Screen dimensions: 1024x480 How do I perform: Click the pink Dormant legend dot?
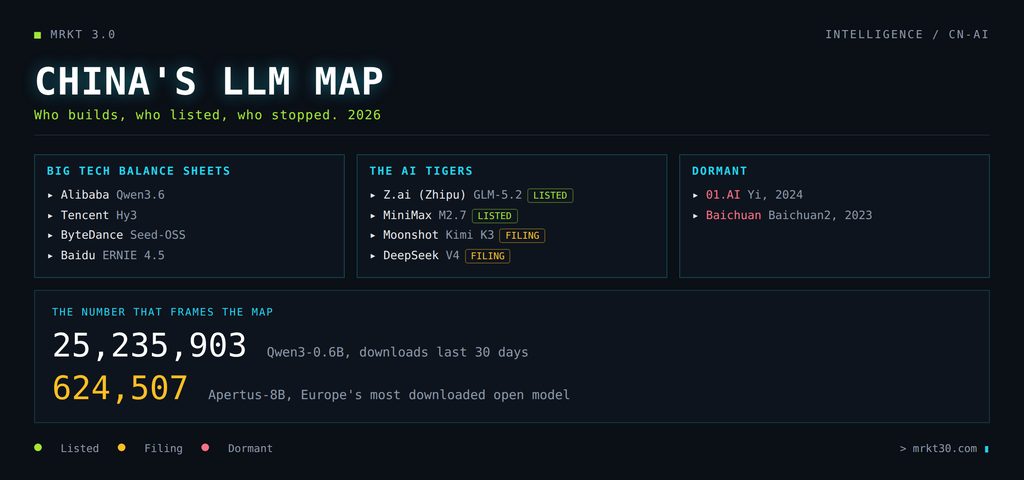pos(205,447)
